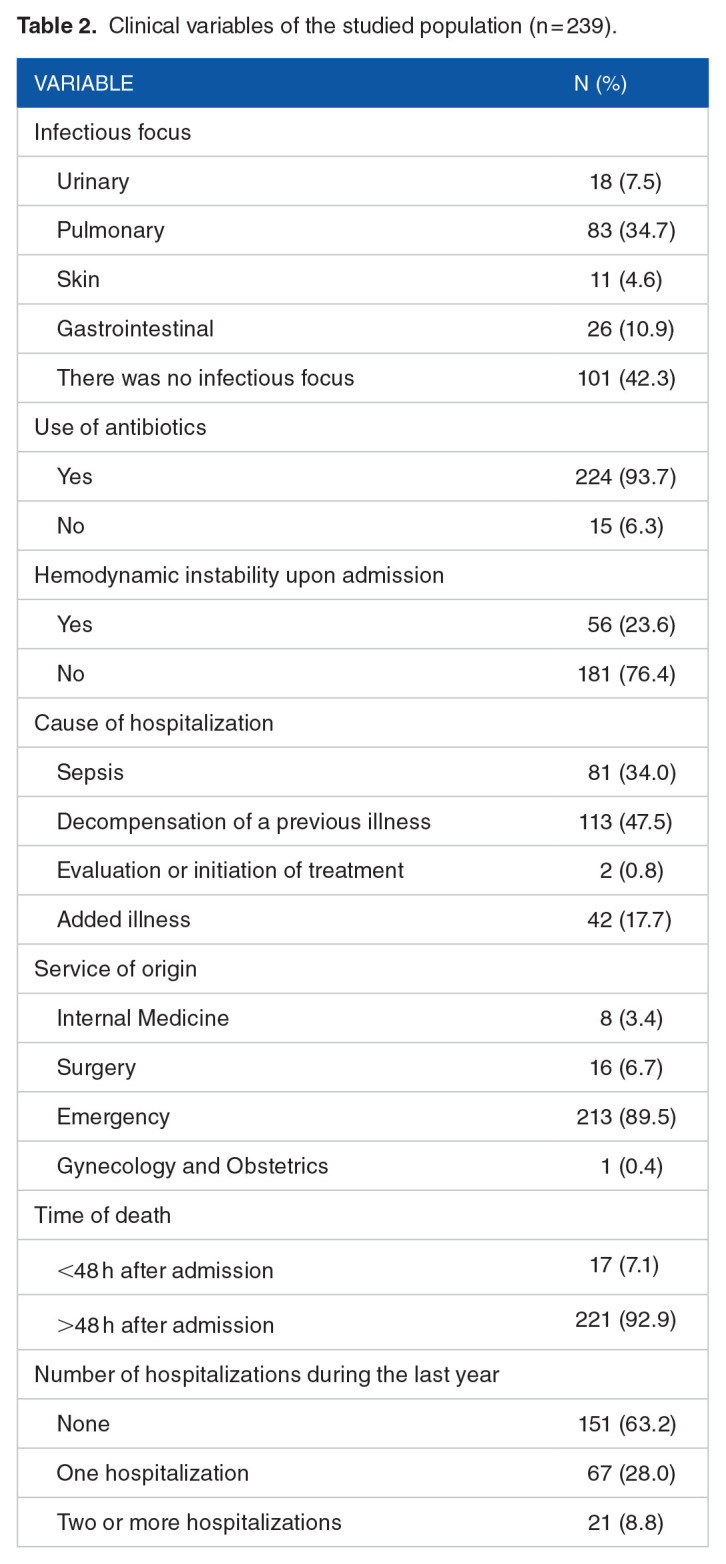This screenshot has height=1564, width=726.
Task: Click Decompensation of a previous illness row
Action: 243,821
